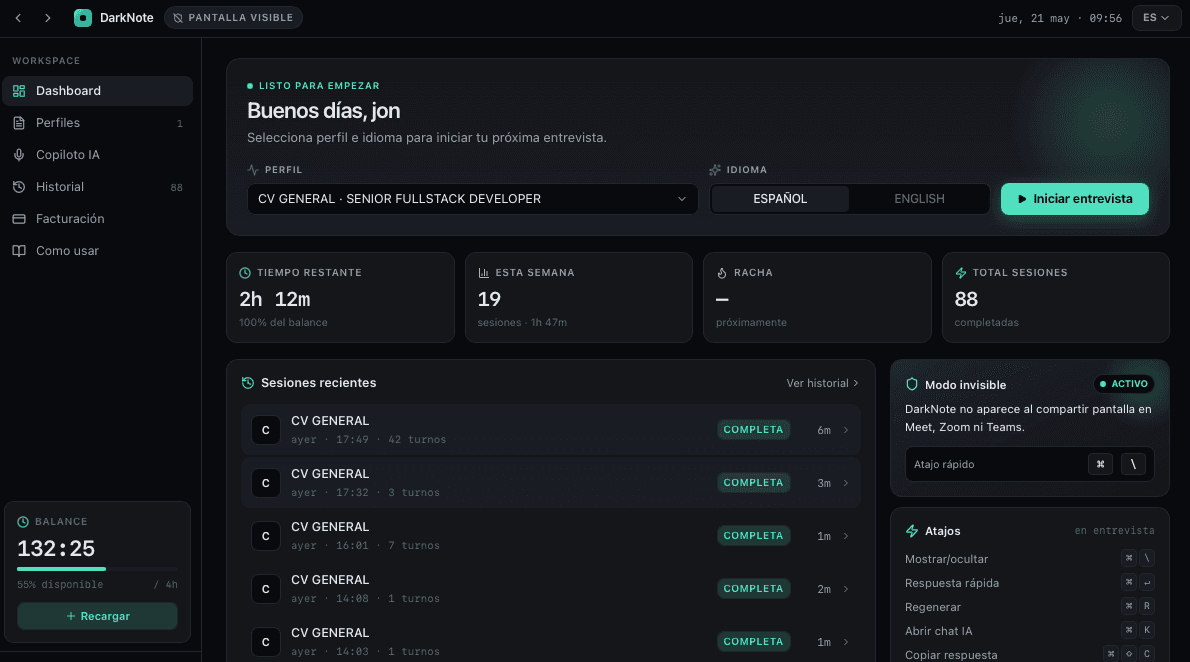Image resolution: width=1190 pixels, height=662 pixels.
Task: Click the Mostrar/ocultar shortcut row
Action: click(x=1029, y=559)
